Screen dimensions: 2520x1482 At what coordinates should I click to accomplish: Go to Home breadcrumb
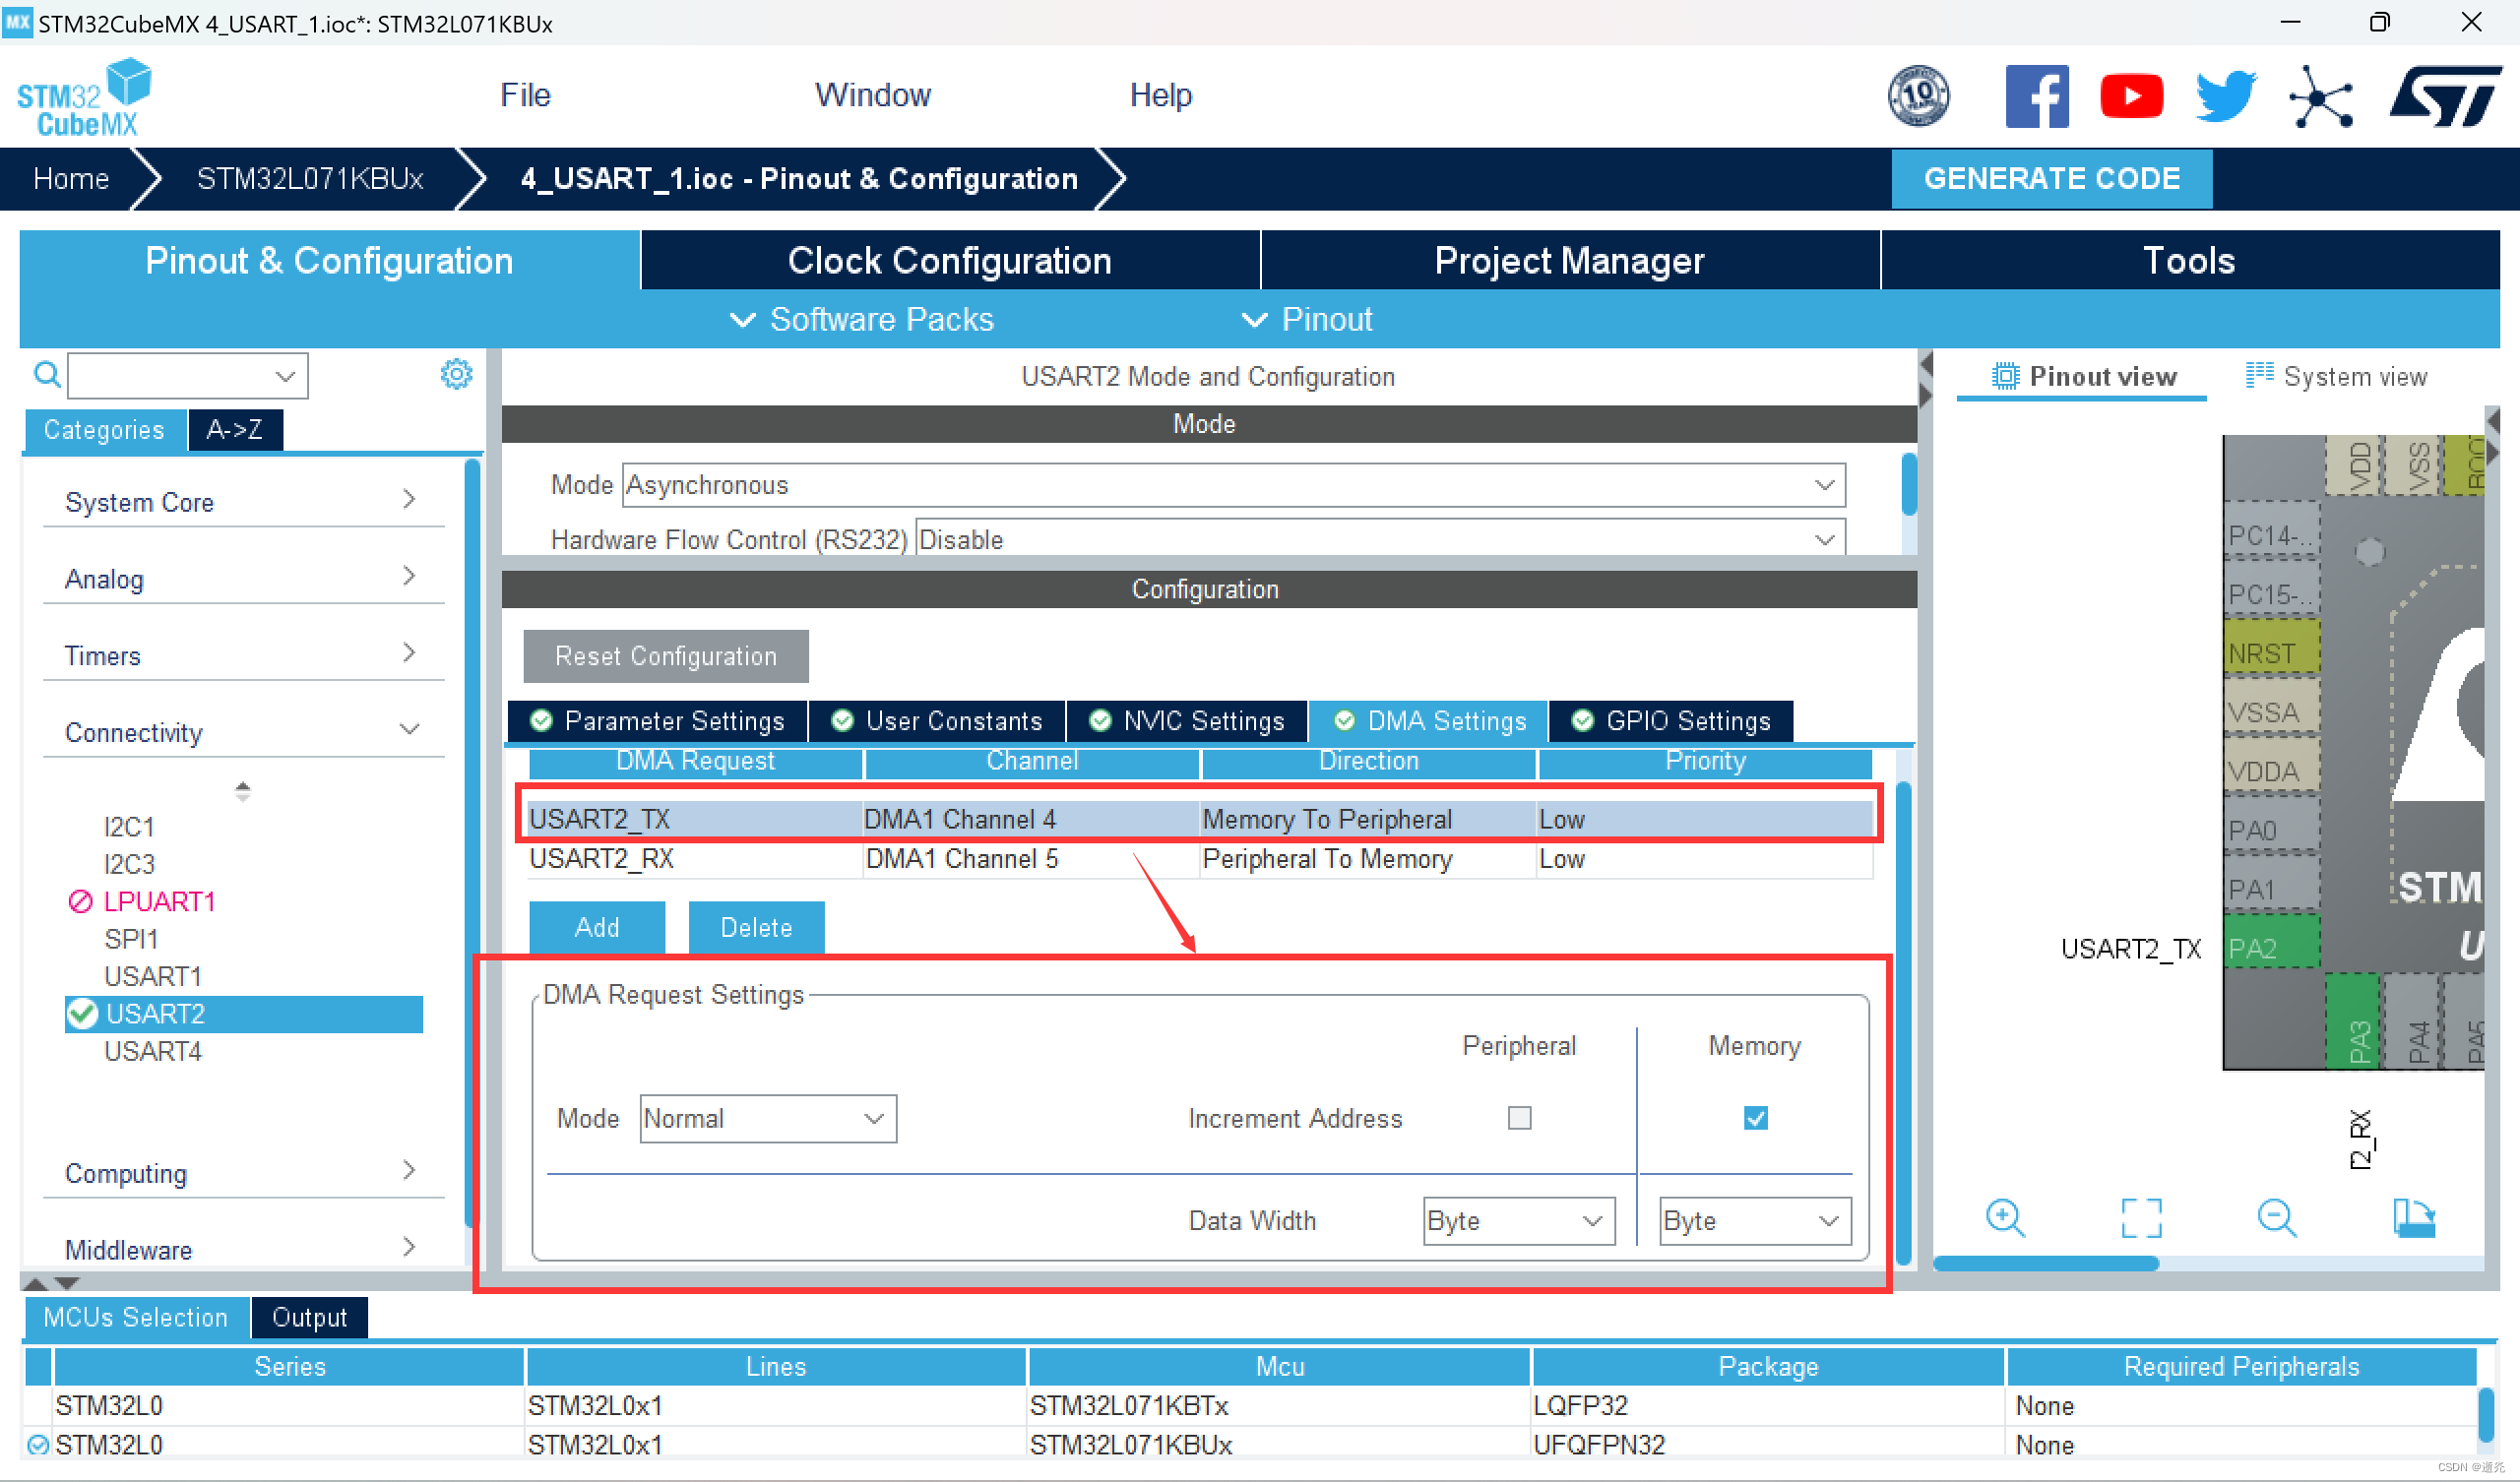tap(71, 178)
